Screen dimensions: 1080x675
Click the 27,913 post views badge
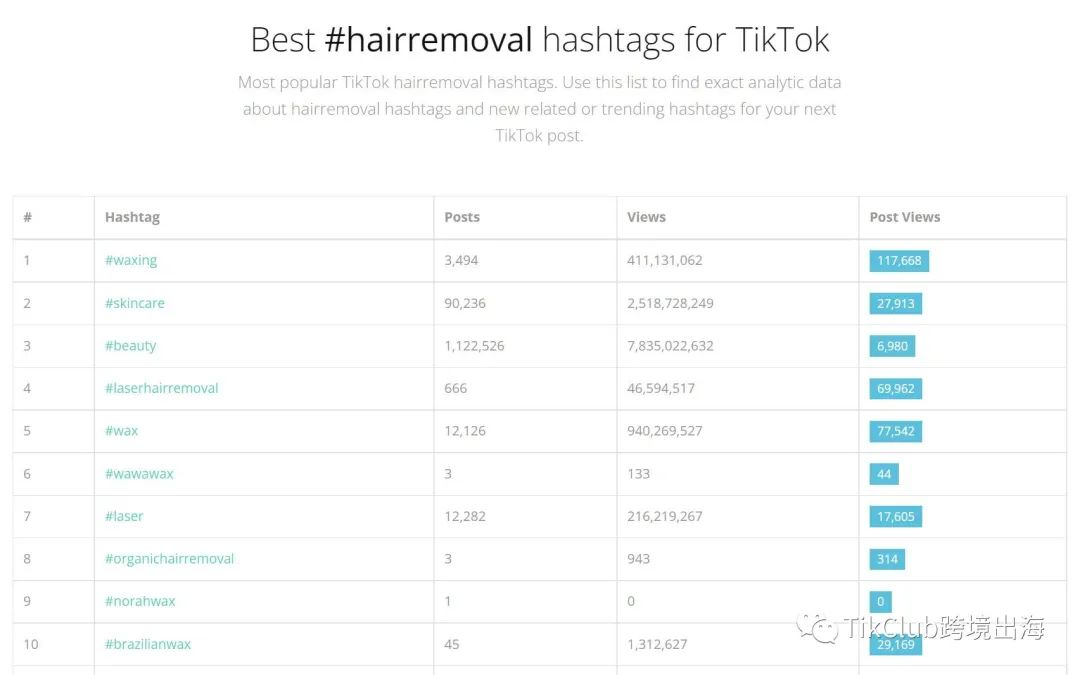pos(895,304)
